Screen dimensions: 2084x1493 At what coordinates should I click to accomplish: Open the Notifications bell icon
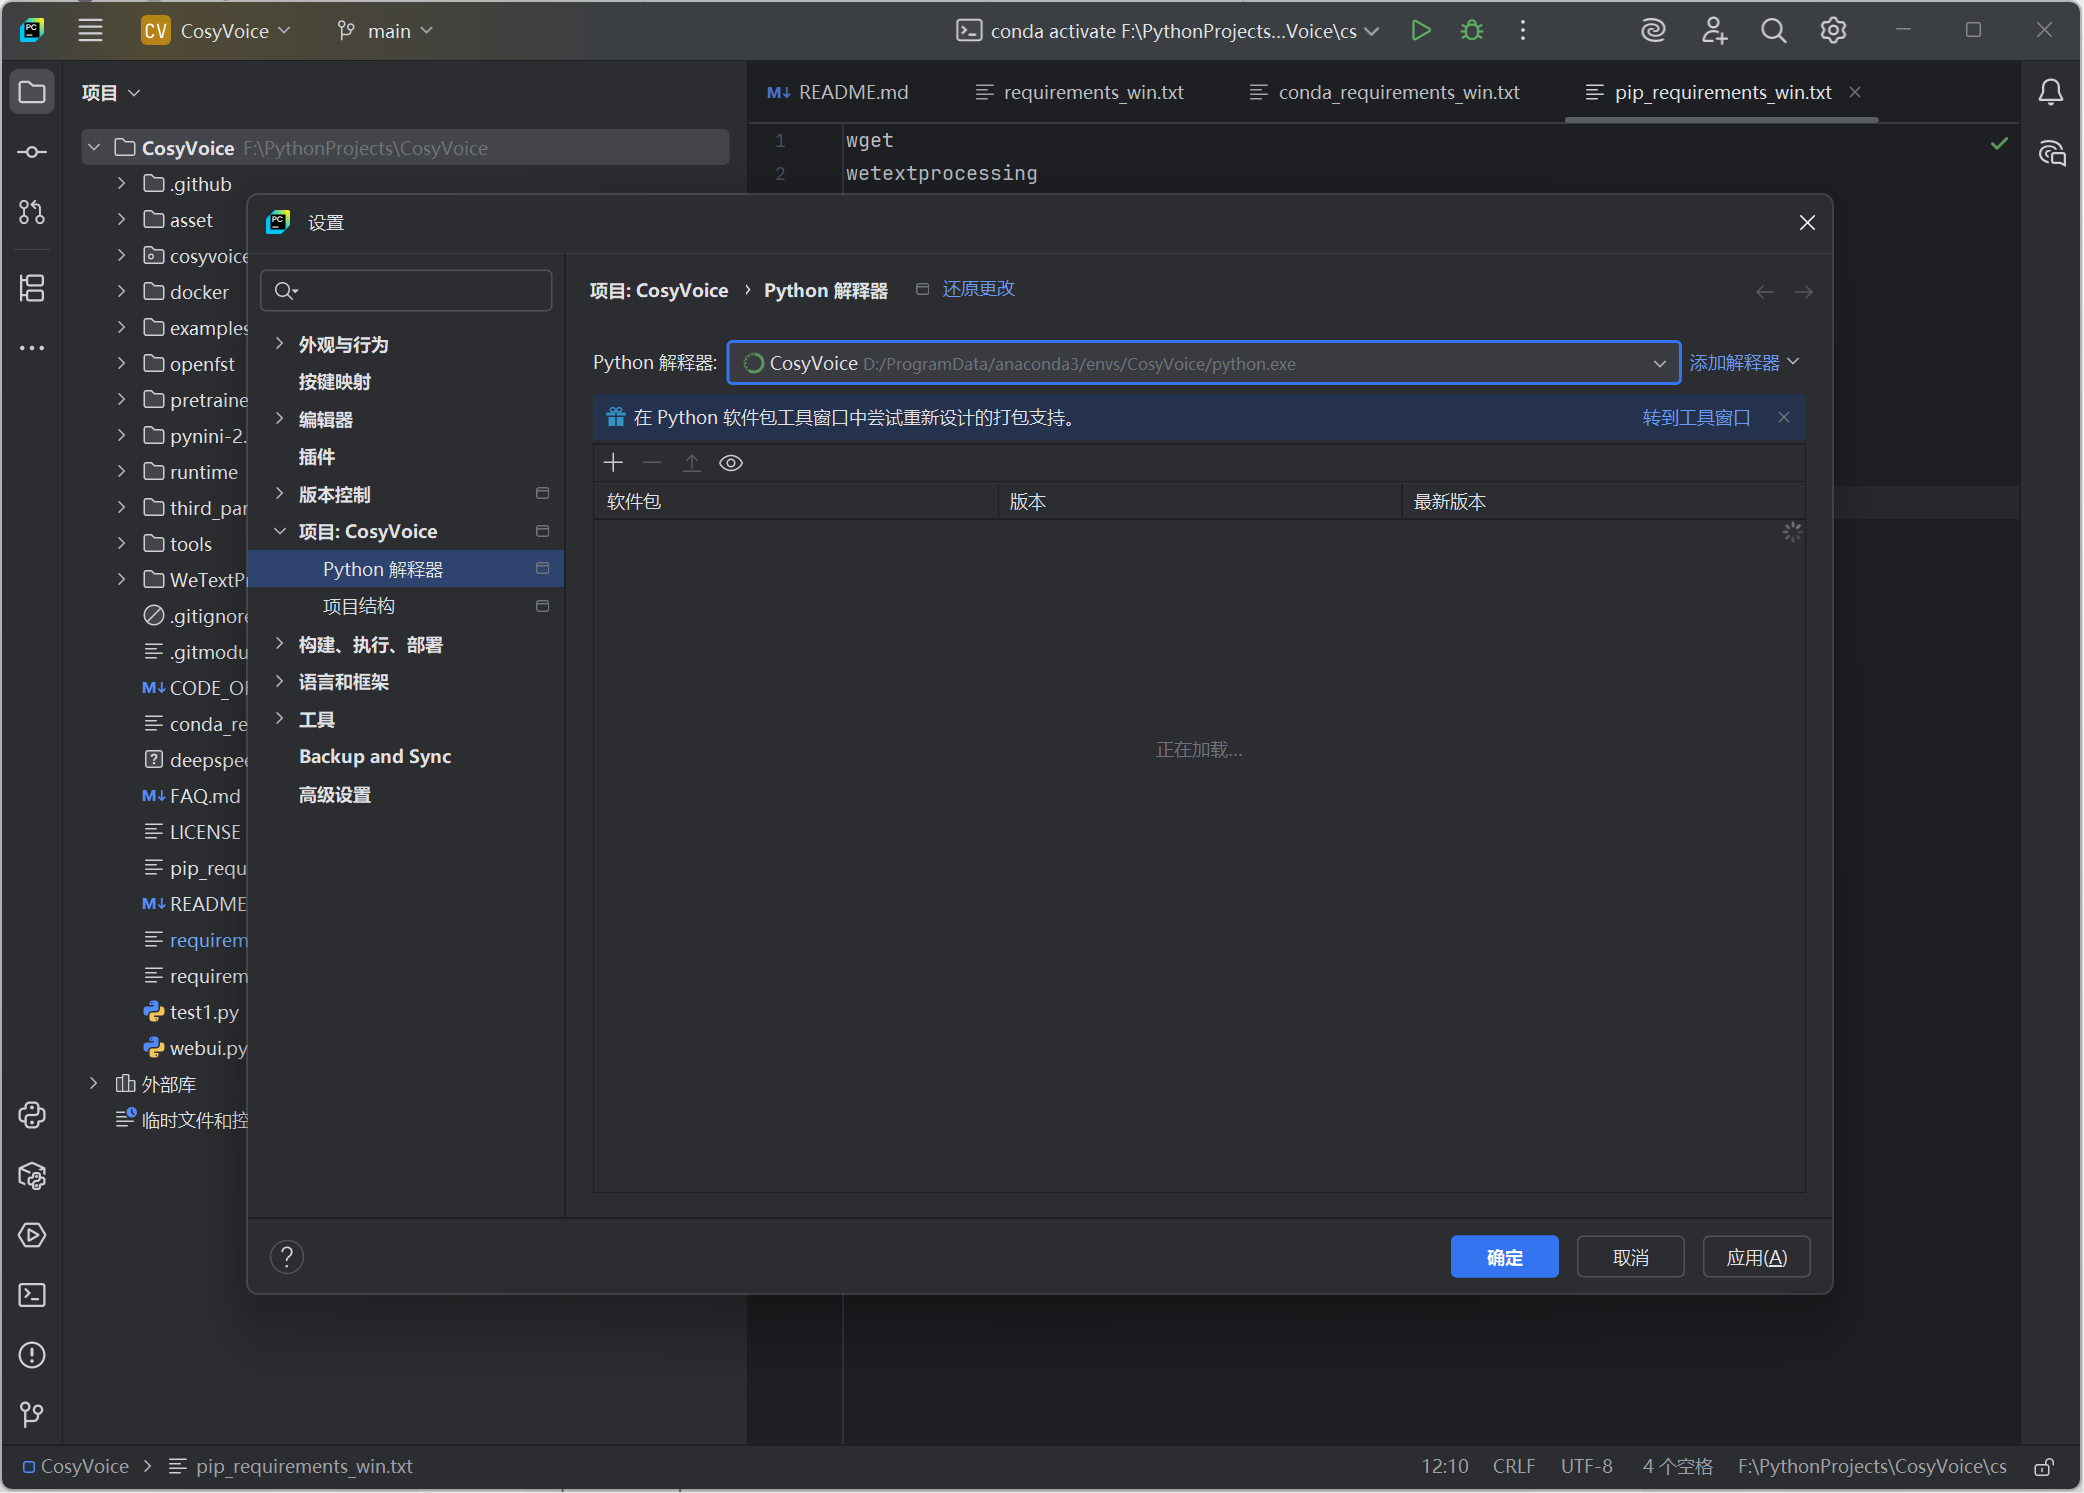click(x=2050, y=92)
